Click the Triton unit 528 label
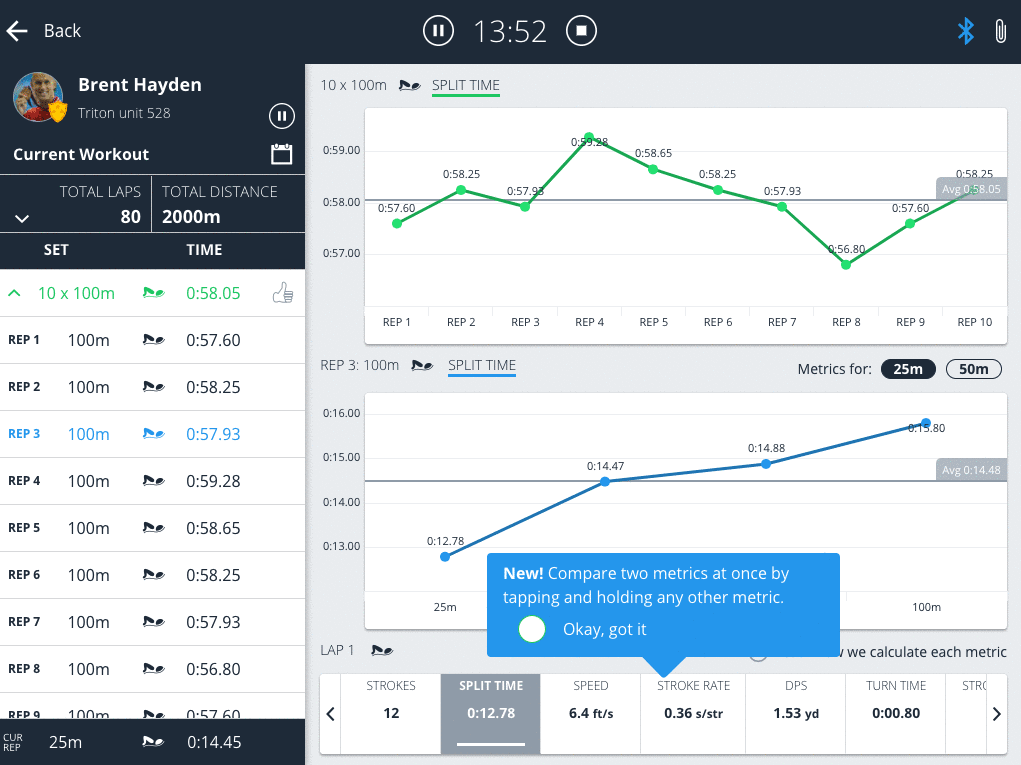The width and height of the screenshot is (1021, 765). tap(124, 113)
